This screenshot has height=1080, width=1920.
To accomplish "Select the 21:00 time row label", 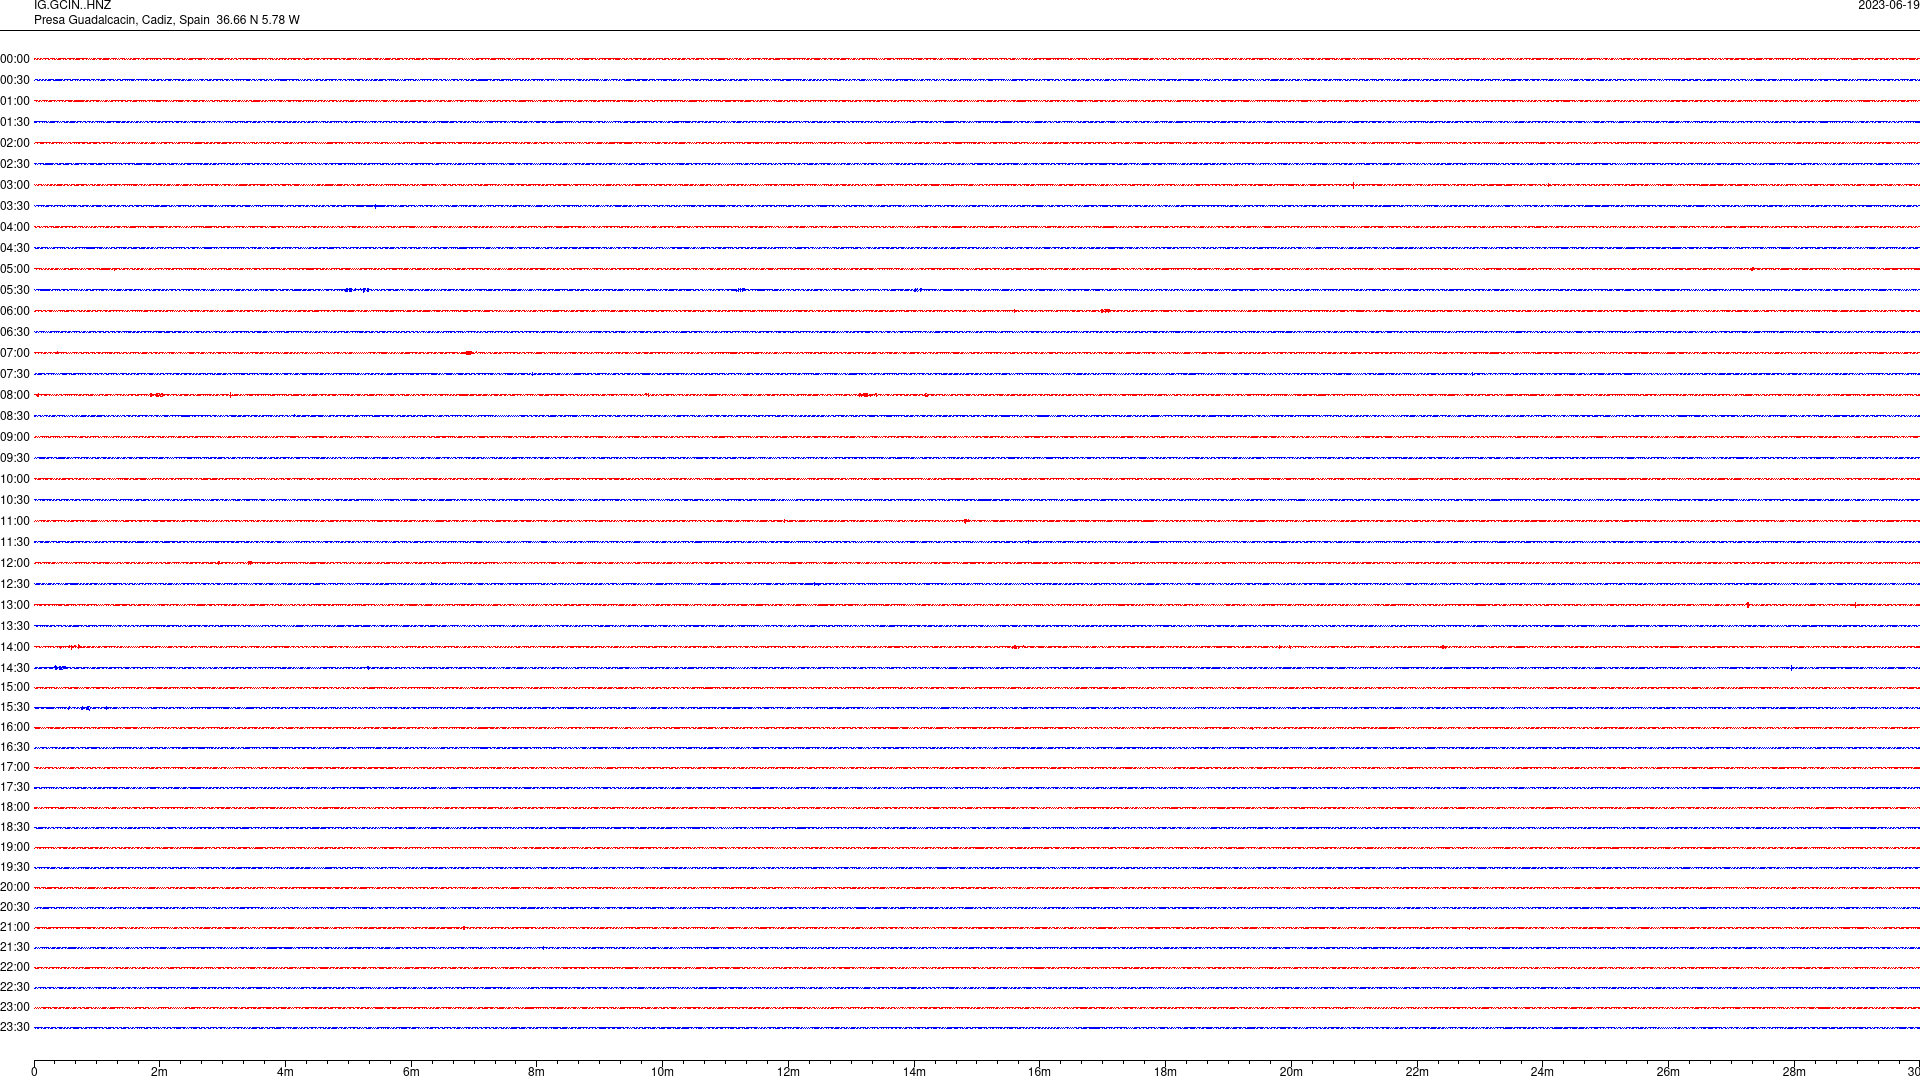I will pos(15,927).
